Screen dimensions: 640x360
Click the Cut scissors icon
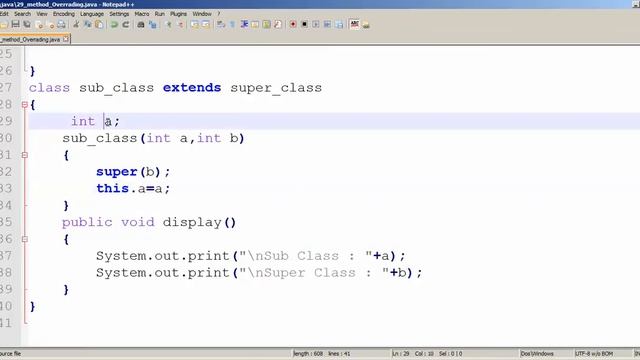coord(76,24)
